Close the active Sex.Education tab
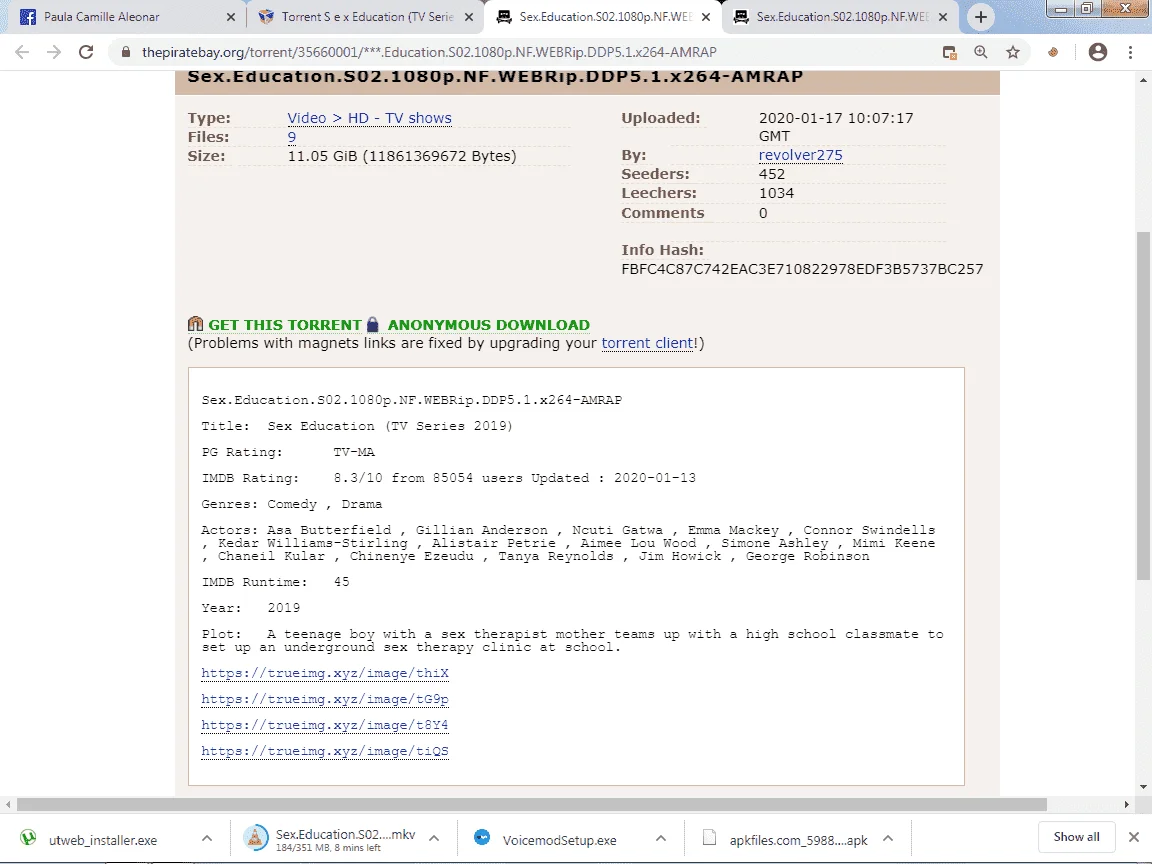The image size is (1152, 864). point(706,17)
